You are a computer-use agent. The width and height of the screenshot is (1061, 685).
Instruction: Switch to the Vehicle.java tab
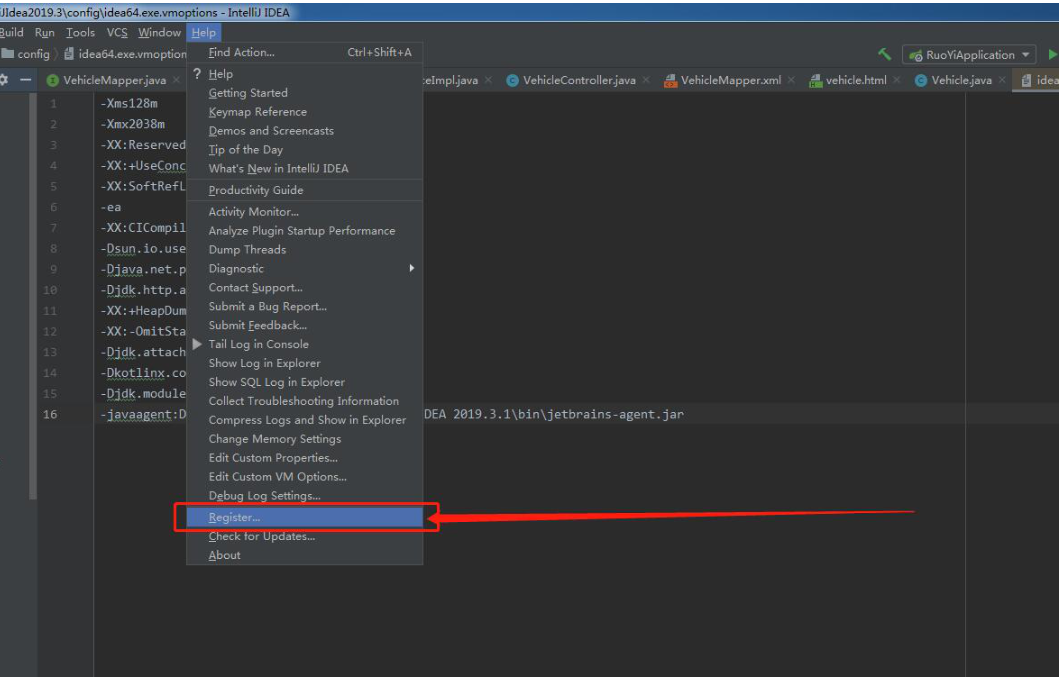[x=960, y=80]
